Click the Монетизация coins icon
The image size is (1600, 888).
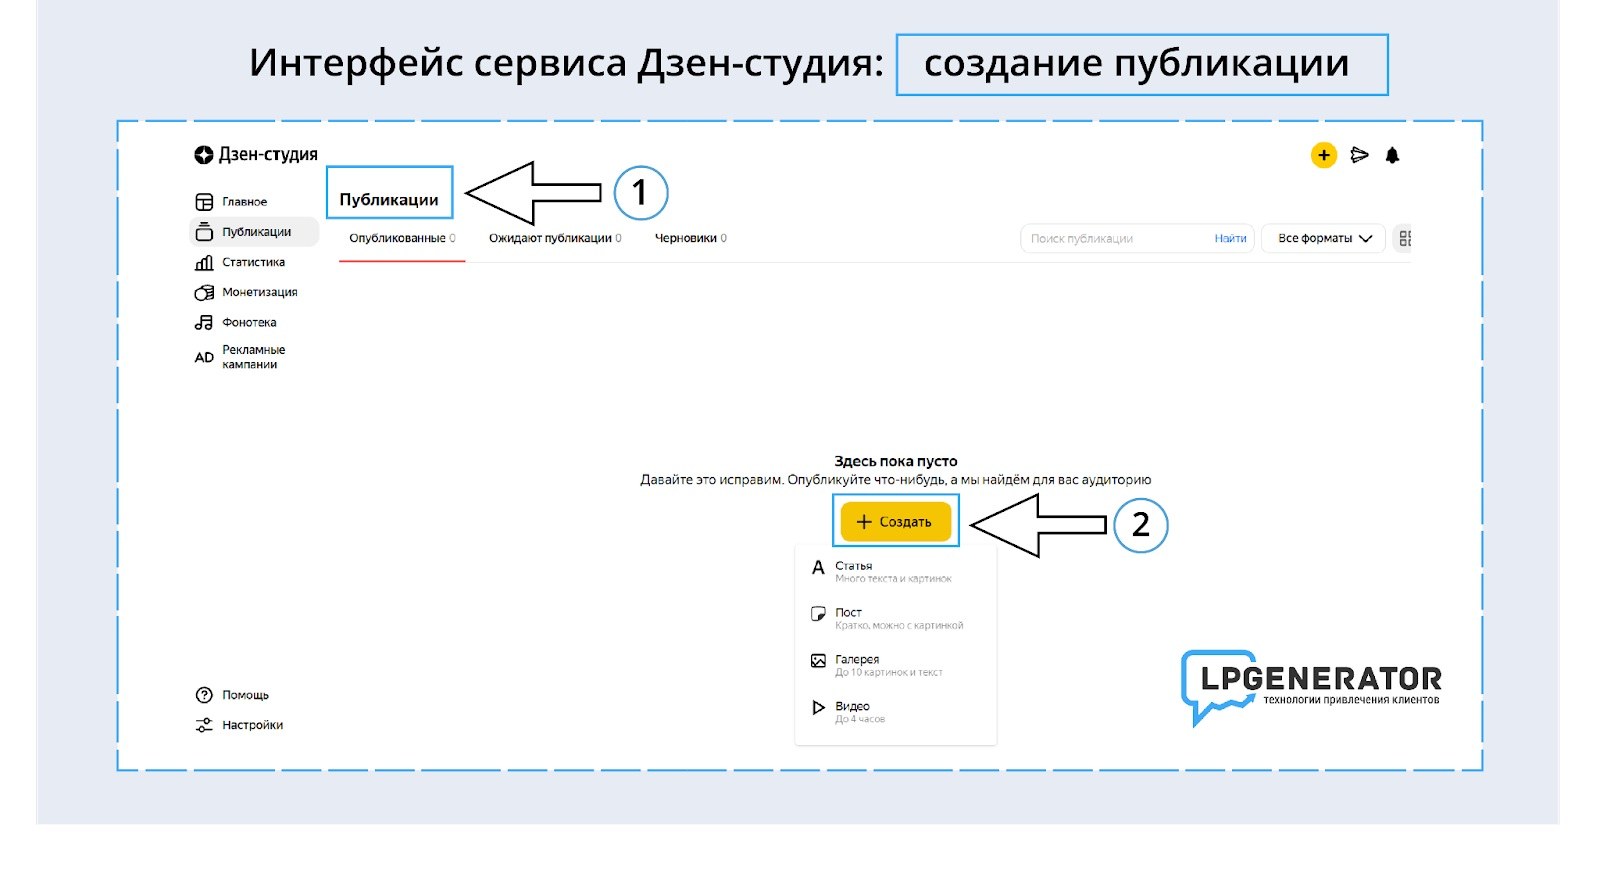point(204,292)
